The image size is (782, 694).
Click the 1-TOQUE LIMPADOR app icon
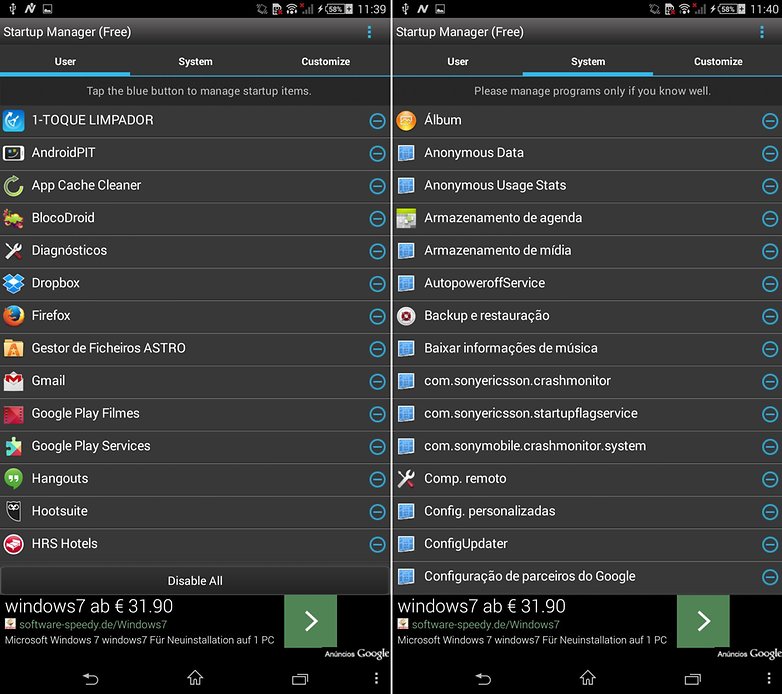[x=13, y=121]
